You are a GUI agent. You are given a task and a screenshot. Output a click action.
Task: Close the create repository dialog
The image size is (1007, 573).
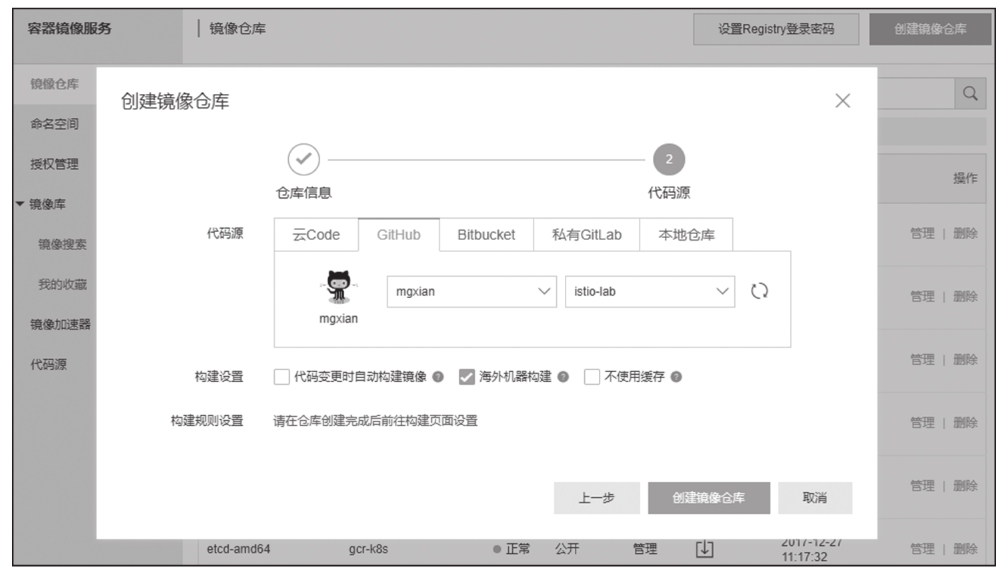click(842, 101)
